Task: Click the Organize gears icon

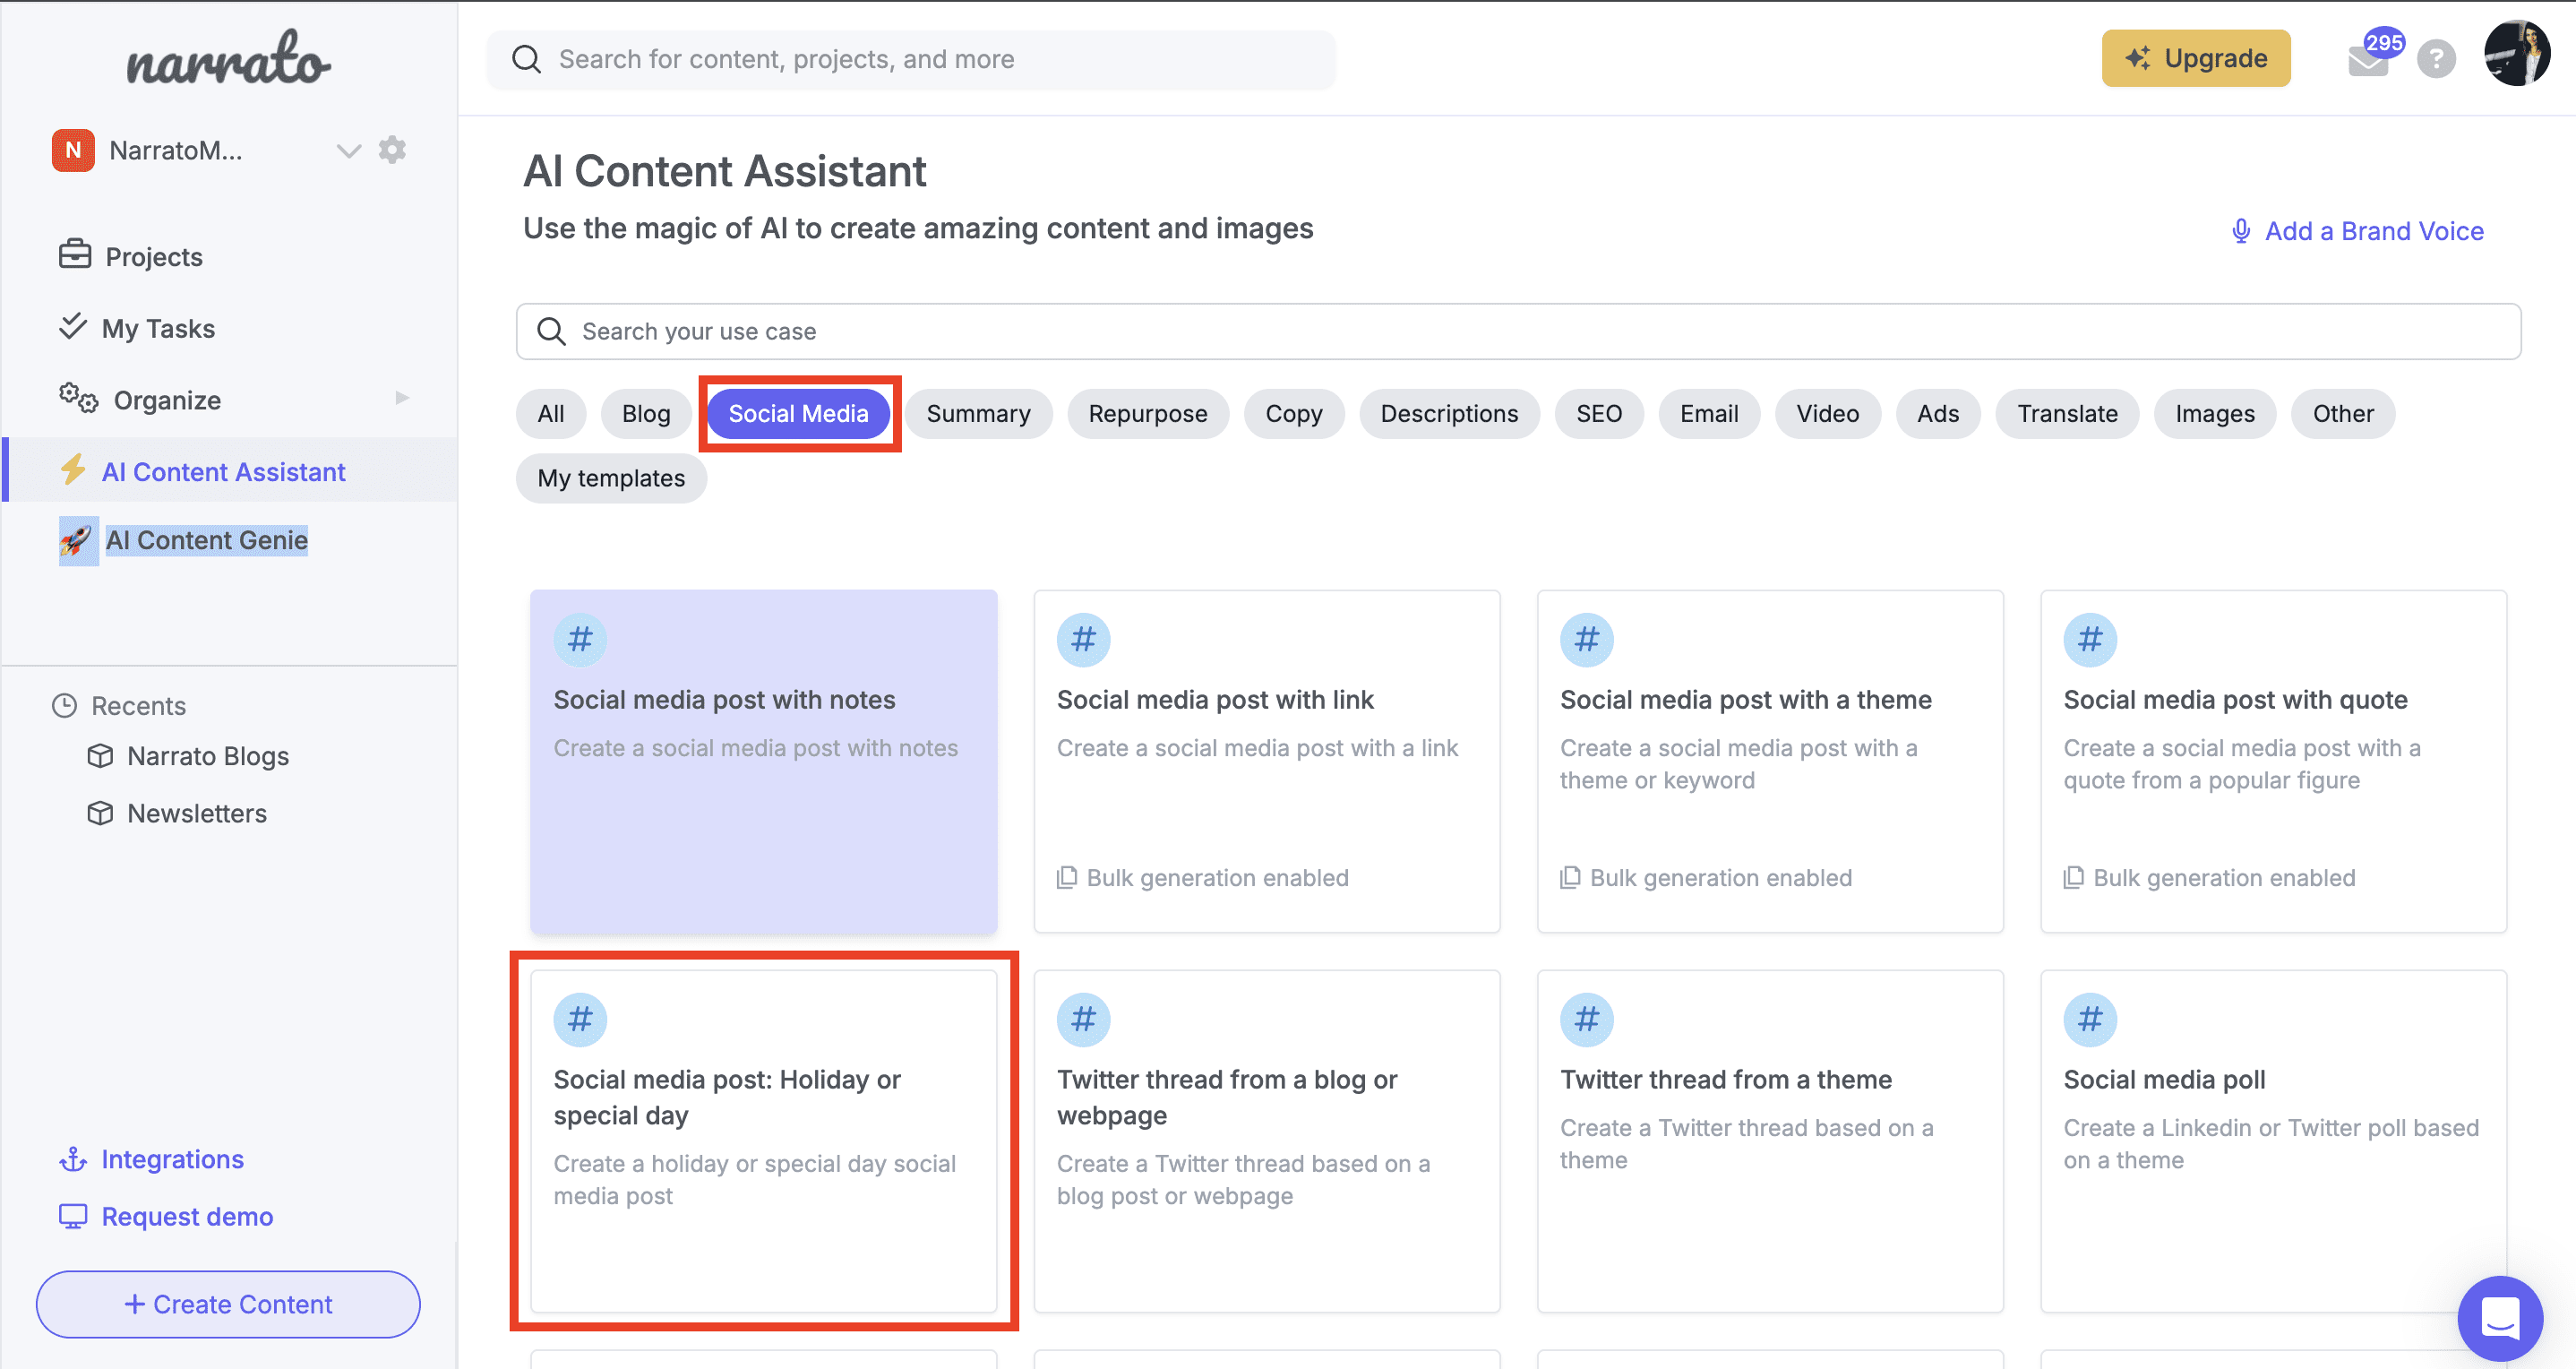Action: (x=78, y=398)
